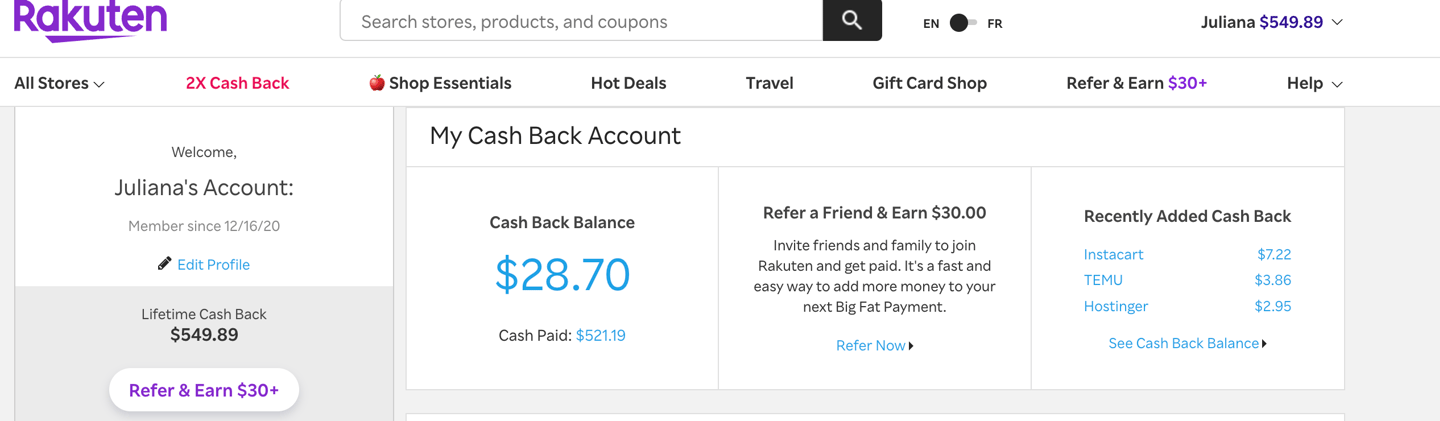Click the search stores and coupons field
Image resolution: width=1440 pixels, height=421 pixels.
point(580,21)
